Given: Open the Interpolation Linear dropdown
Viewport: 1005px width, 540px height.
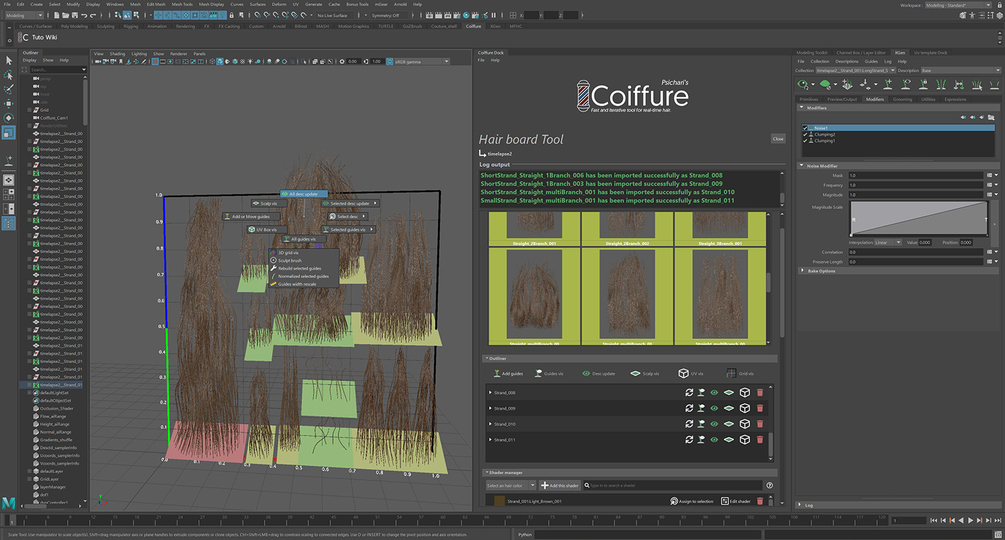Looking at the screenshot, I should pos(888,242).
